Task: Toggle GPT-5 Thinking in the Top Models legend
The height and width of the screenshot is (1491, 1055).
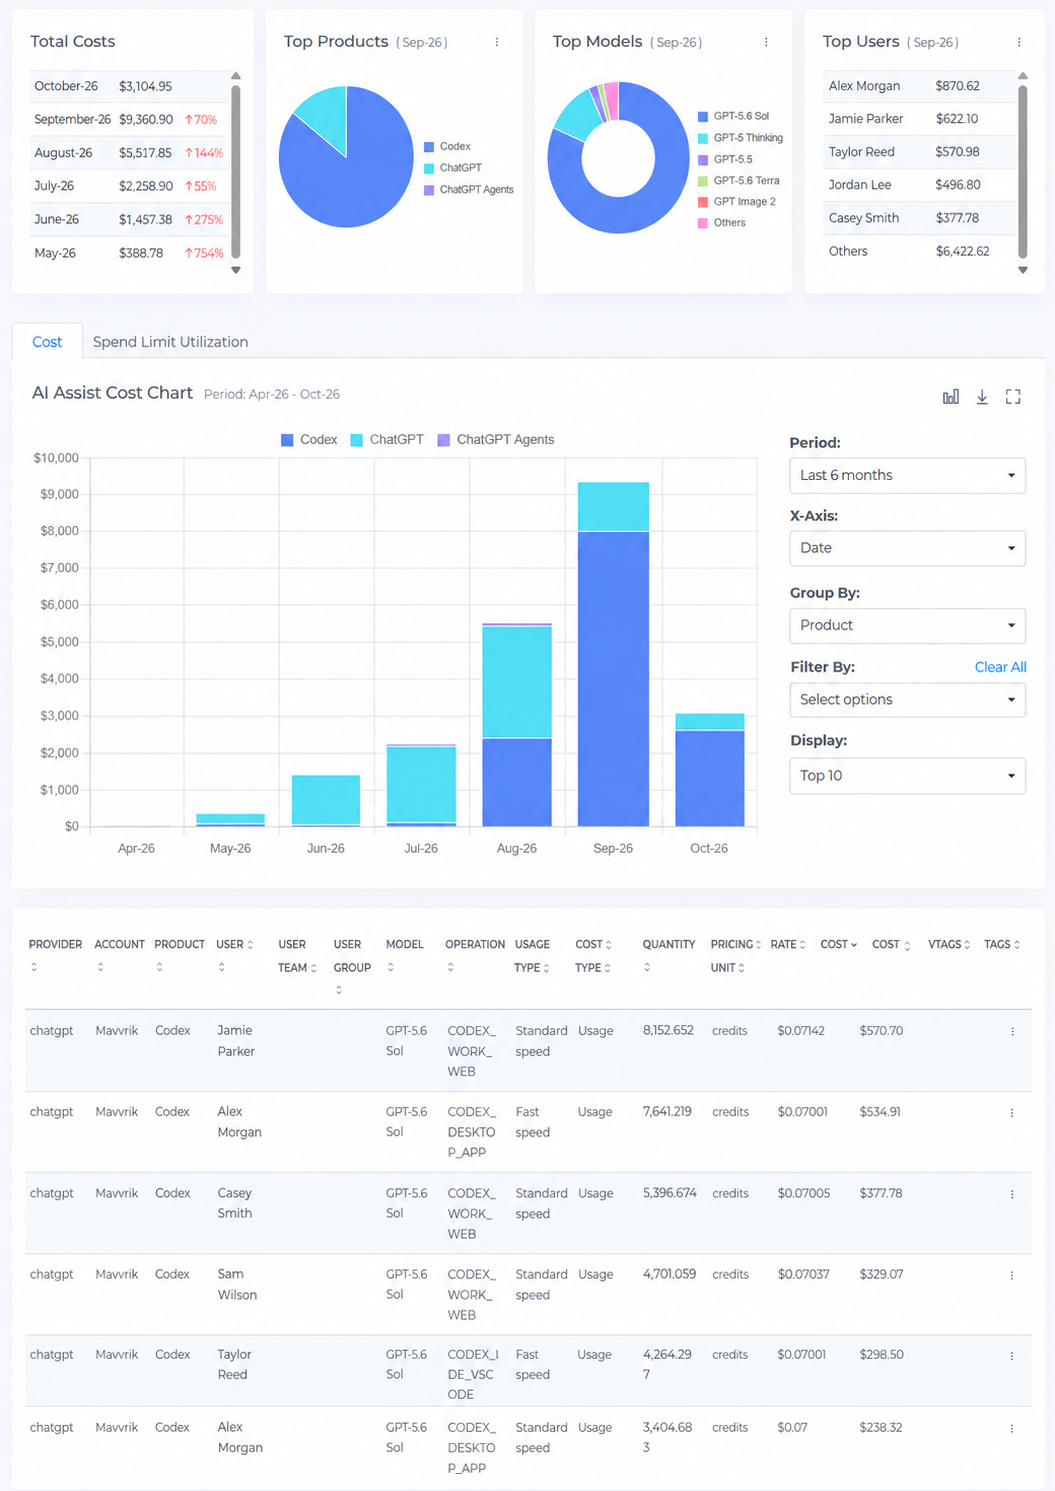Action: coord(741,138)
